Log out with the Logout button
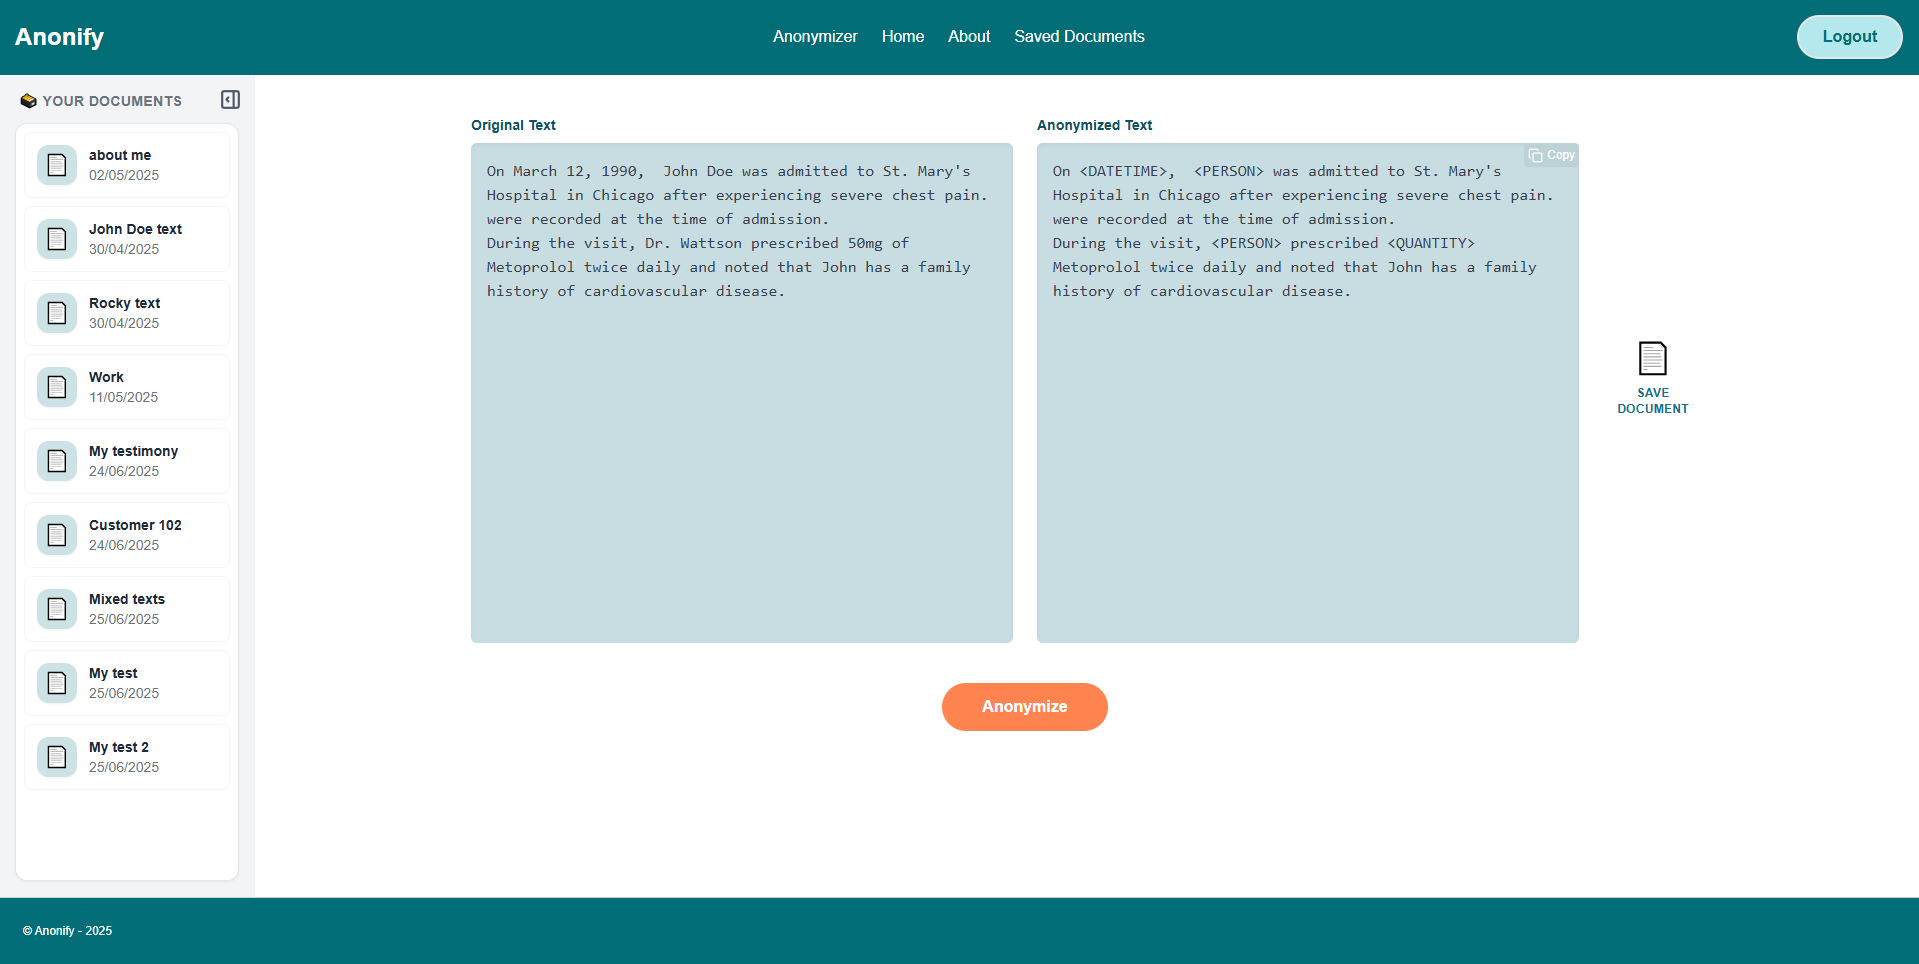This screenshot has height=964, width=1919. pyautogui.click(x=1849, y=37)
